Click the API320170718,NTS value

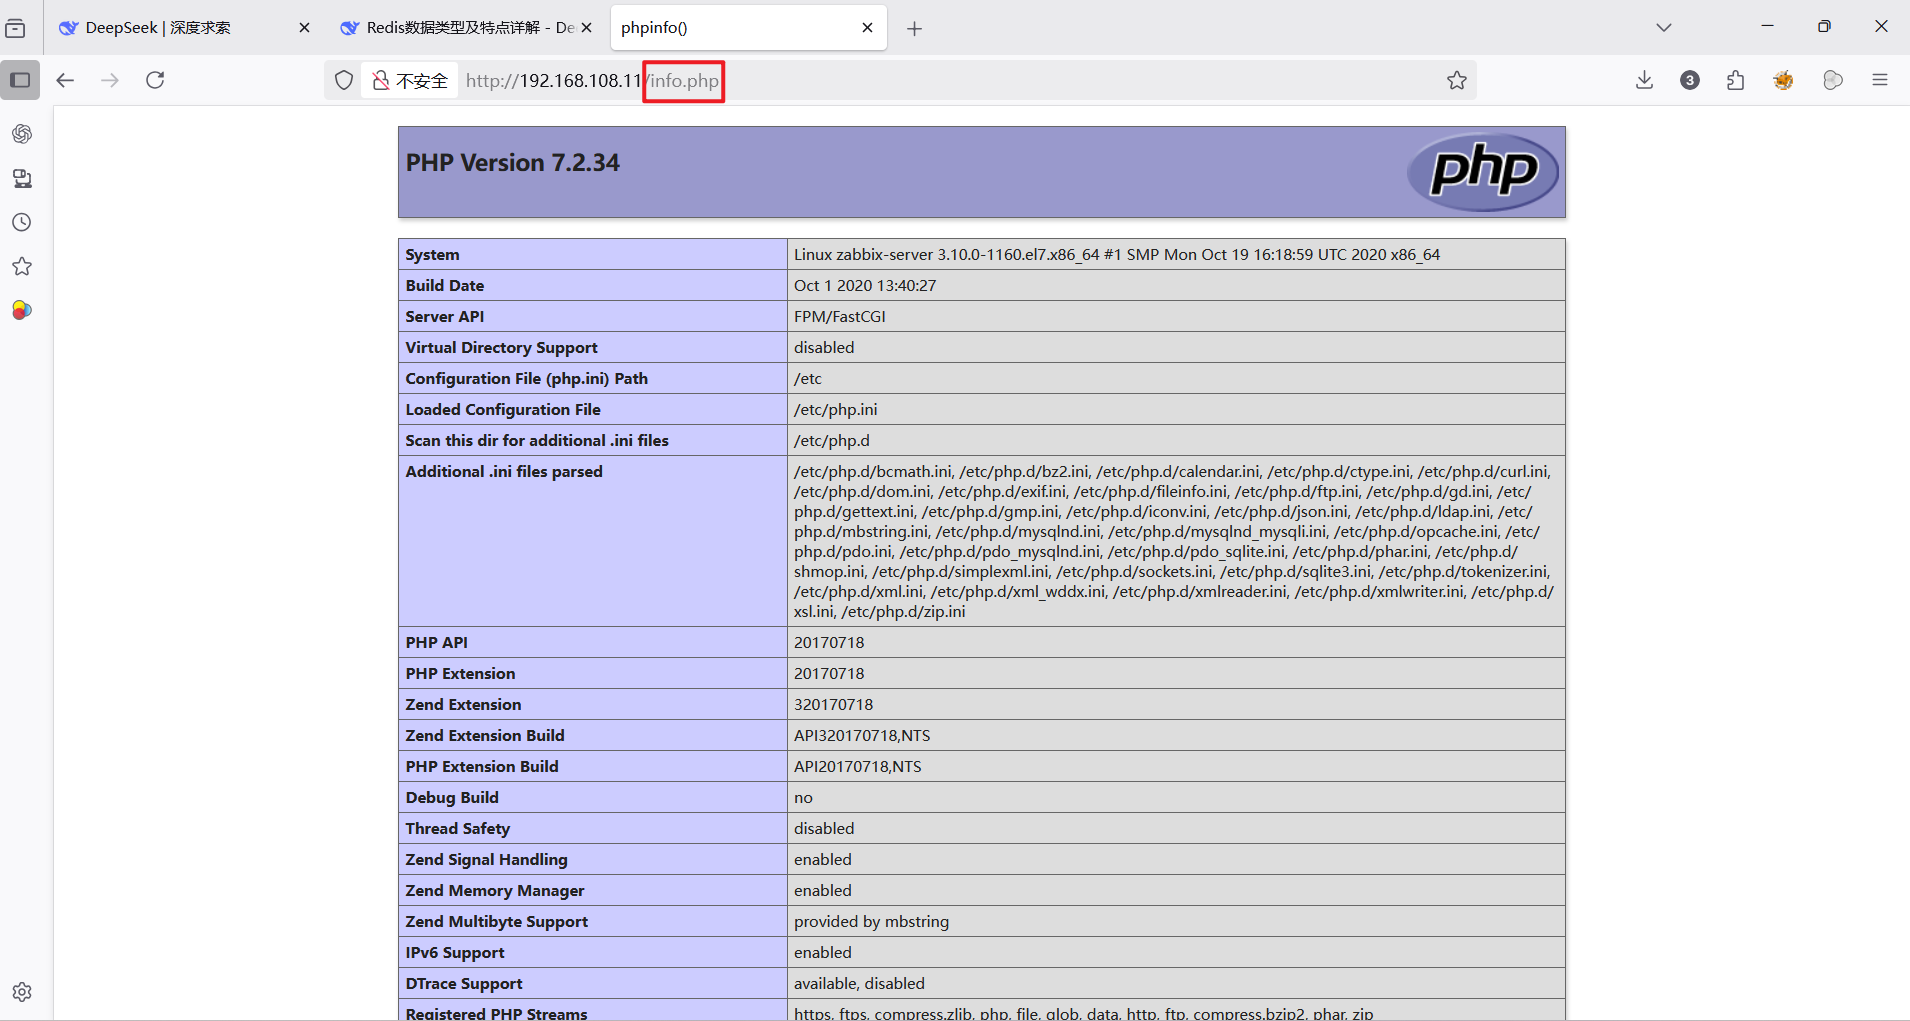point(862,736)
